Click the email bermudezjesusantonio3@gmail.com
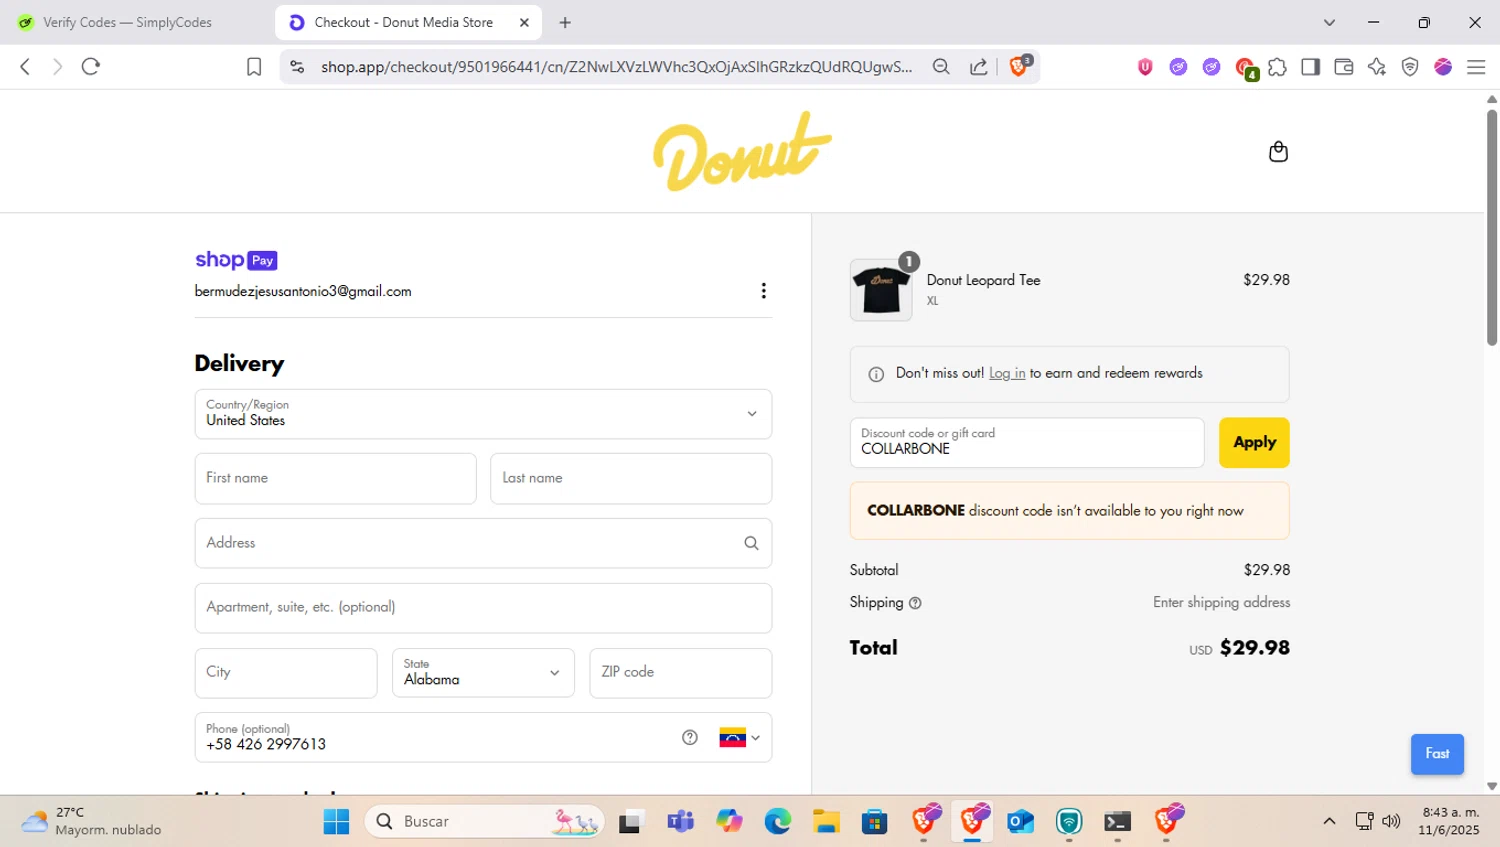The height and width of the screenshot is (847, 1500). click(x=303, y=291)
